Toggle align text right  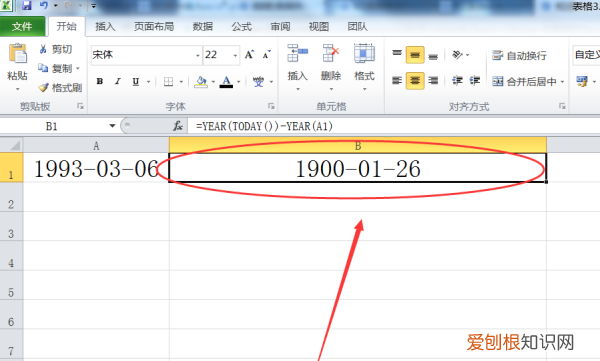433,81
